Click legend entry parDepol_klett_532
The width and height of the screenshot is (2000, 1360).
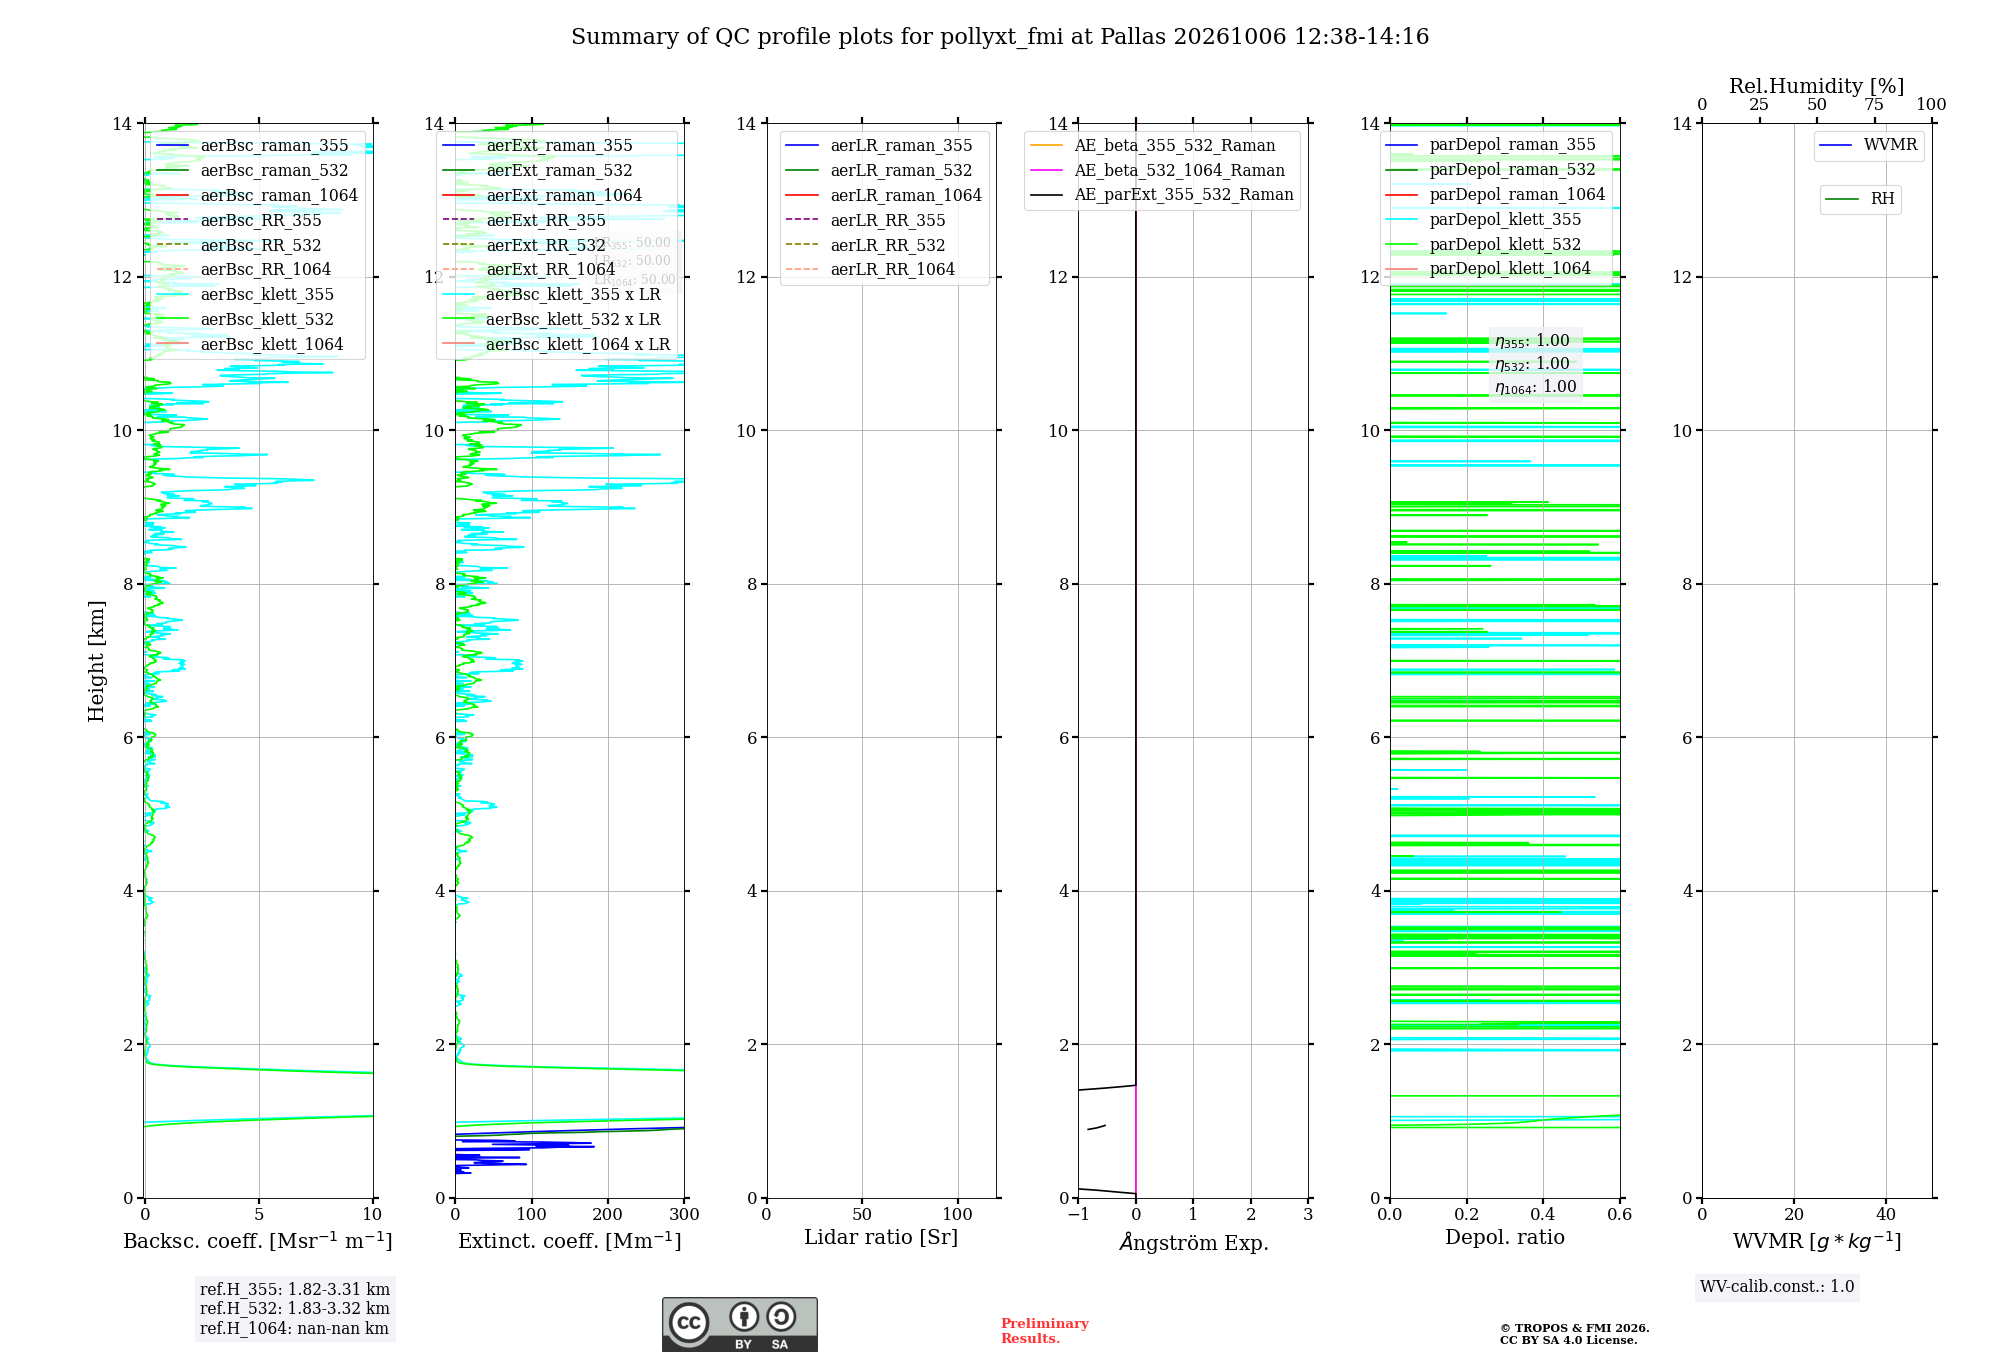pos(1505,245)
